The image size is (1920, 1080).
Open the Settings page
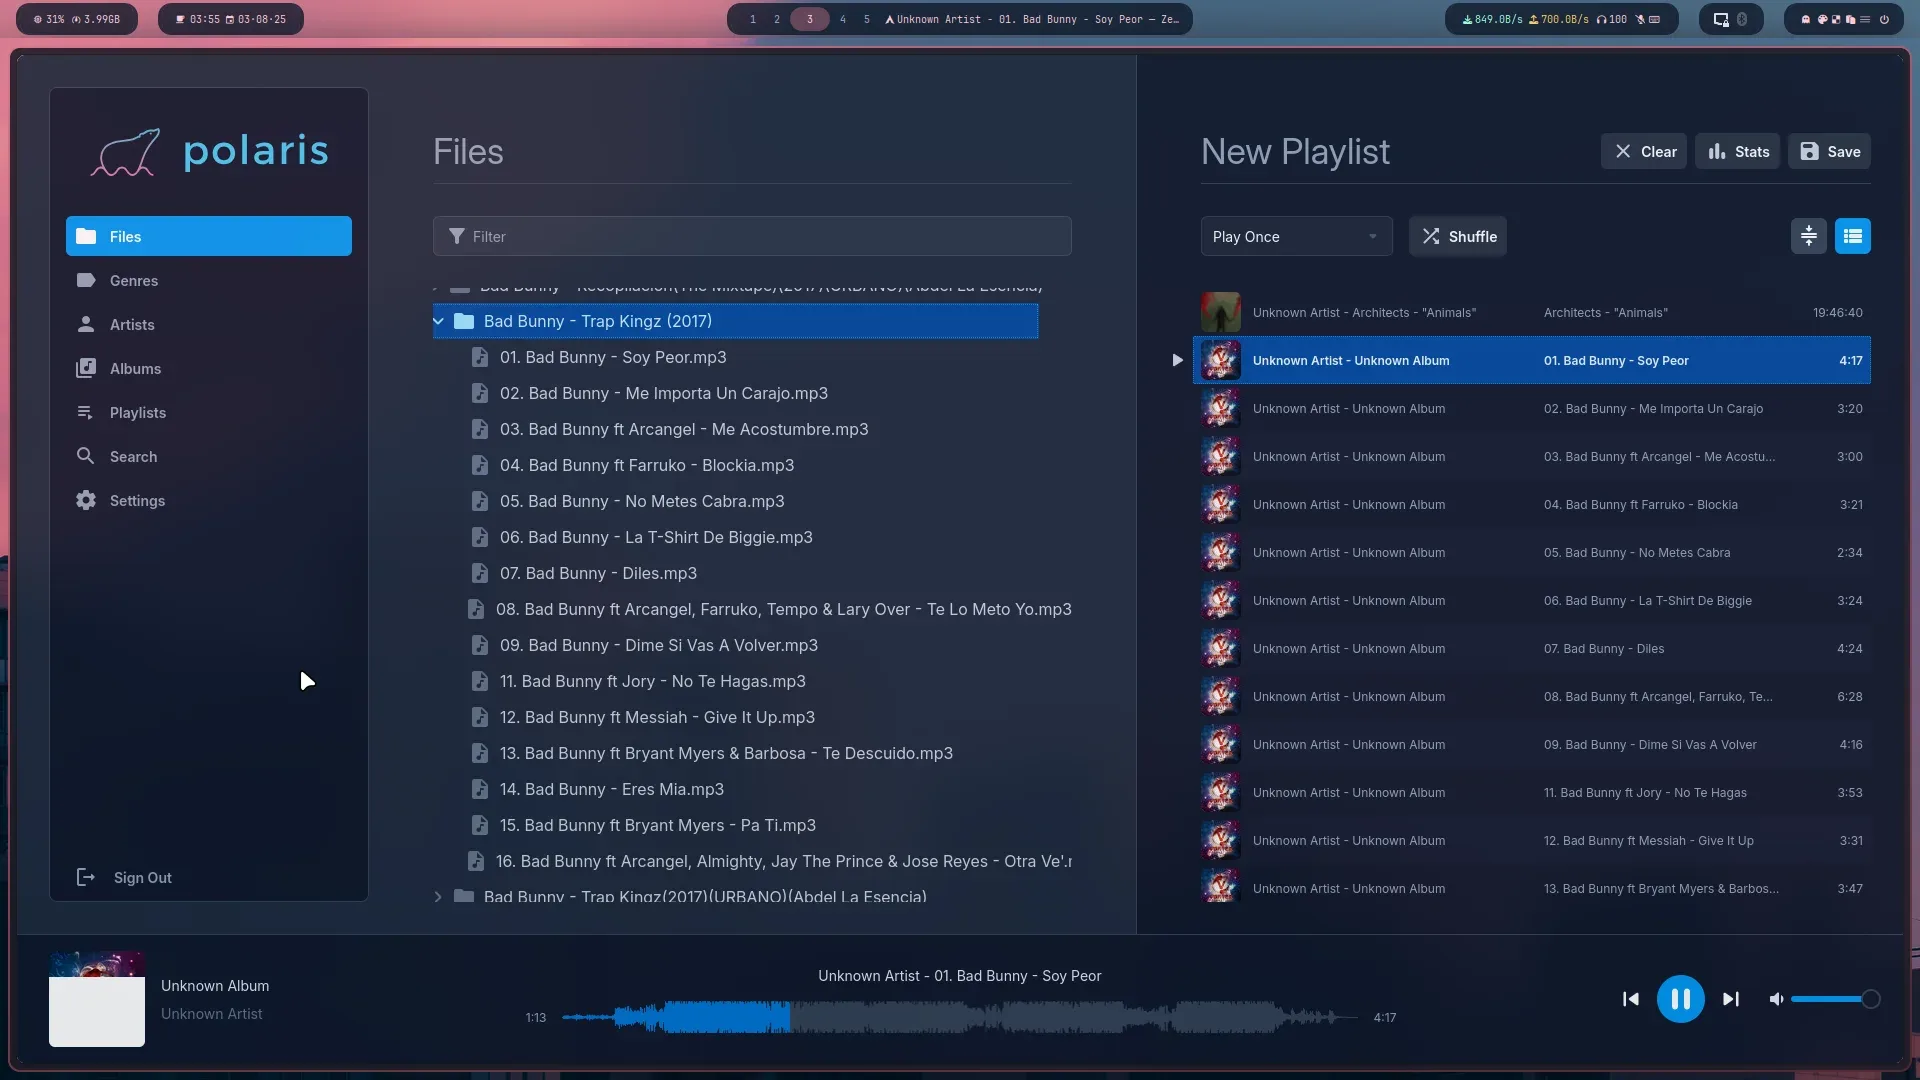coord(209,500)
